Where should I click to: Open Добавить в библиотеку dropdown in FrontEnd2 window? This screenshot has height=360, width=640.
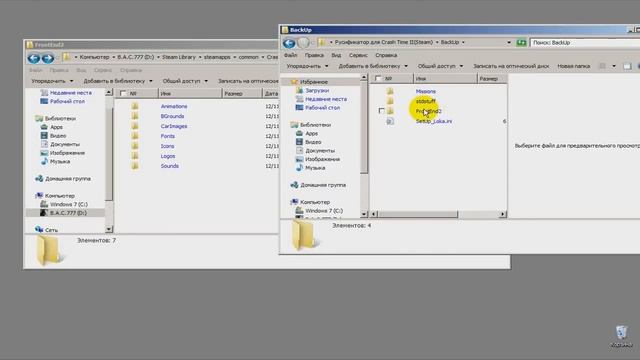(x=118, y=81)
